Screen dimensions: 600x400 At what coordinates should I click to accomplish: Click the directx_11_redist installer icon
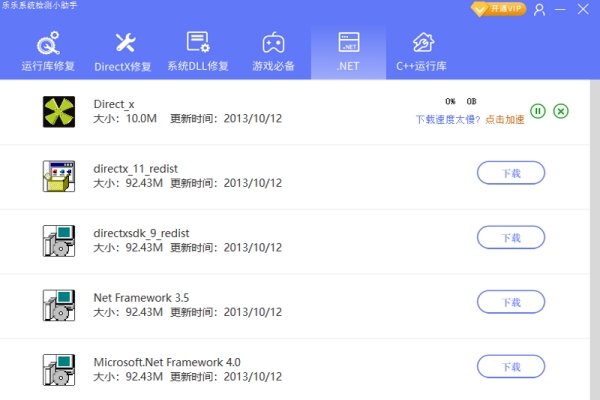[58, 175]
